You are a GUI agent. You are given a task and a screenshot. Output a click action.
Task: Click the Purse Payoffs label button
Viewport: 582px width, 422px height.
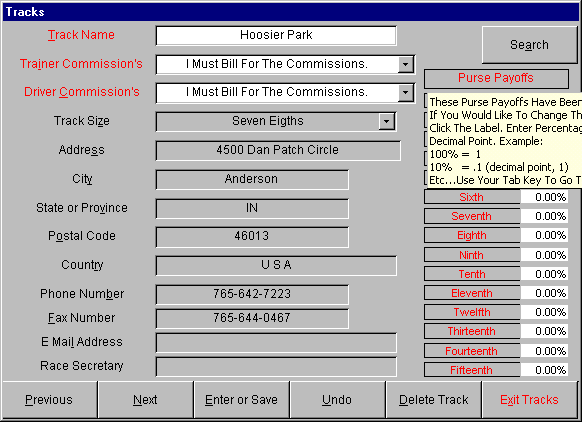click(x=496, y=78)
